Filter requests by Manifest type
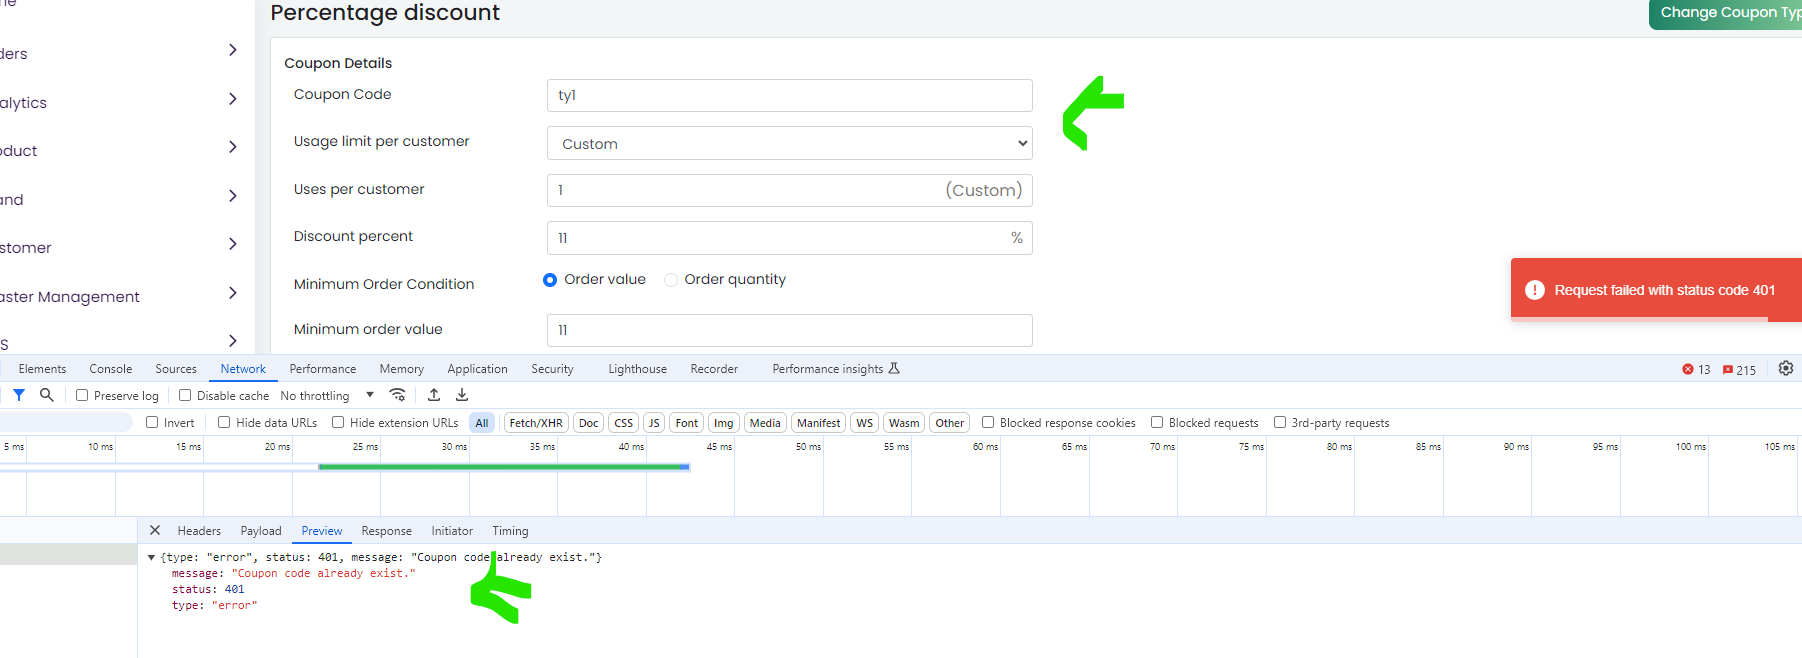 (819, 423)
